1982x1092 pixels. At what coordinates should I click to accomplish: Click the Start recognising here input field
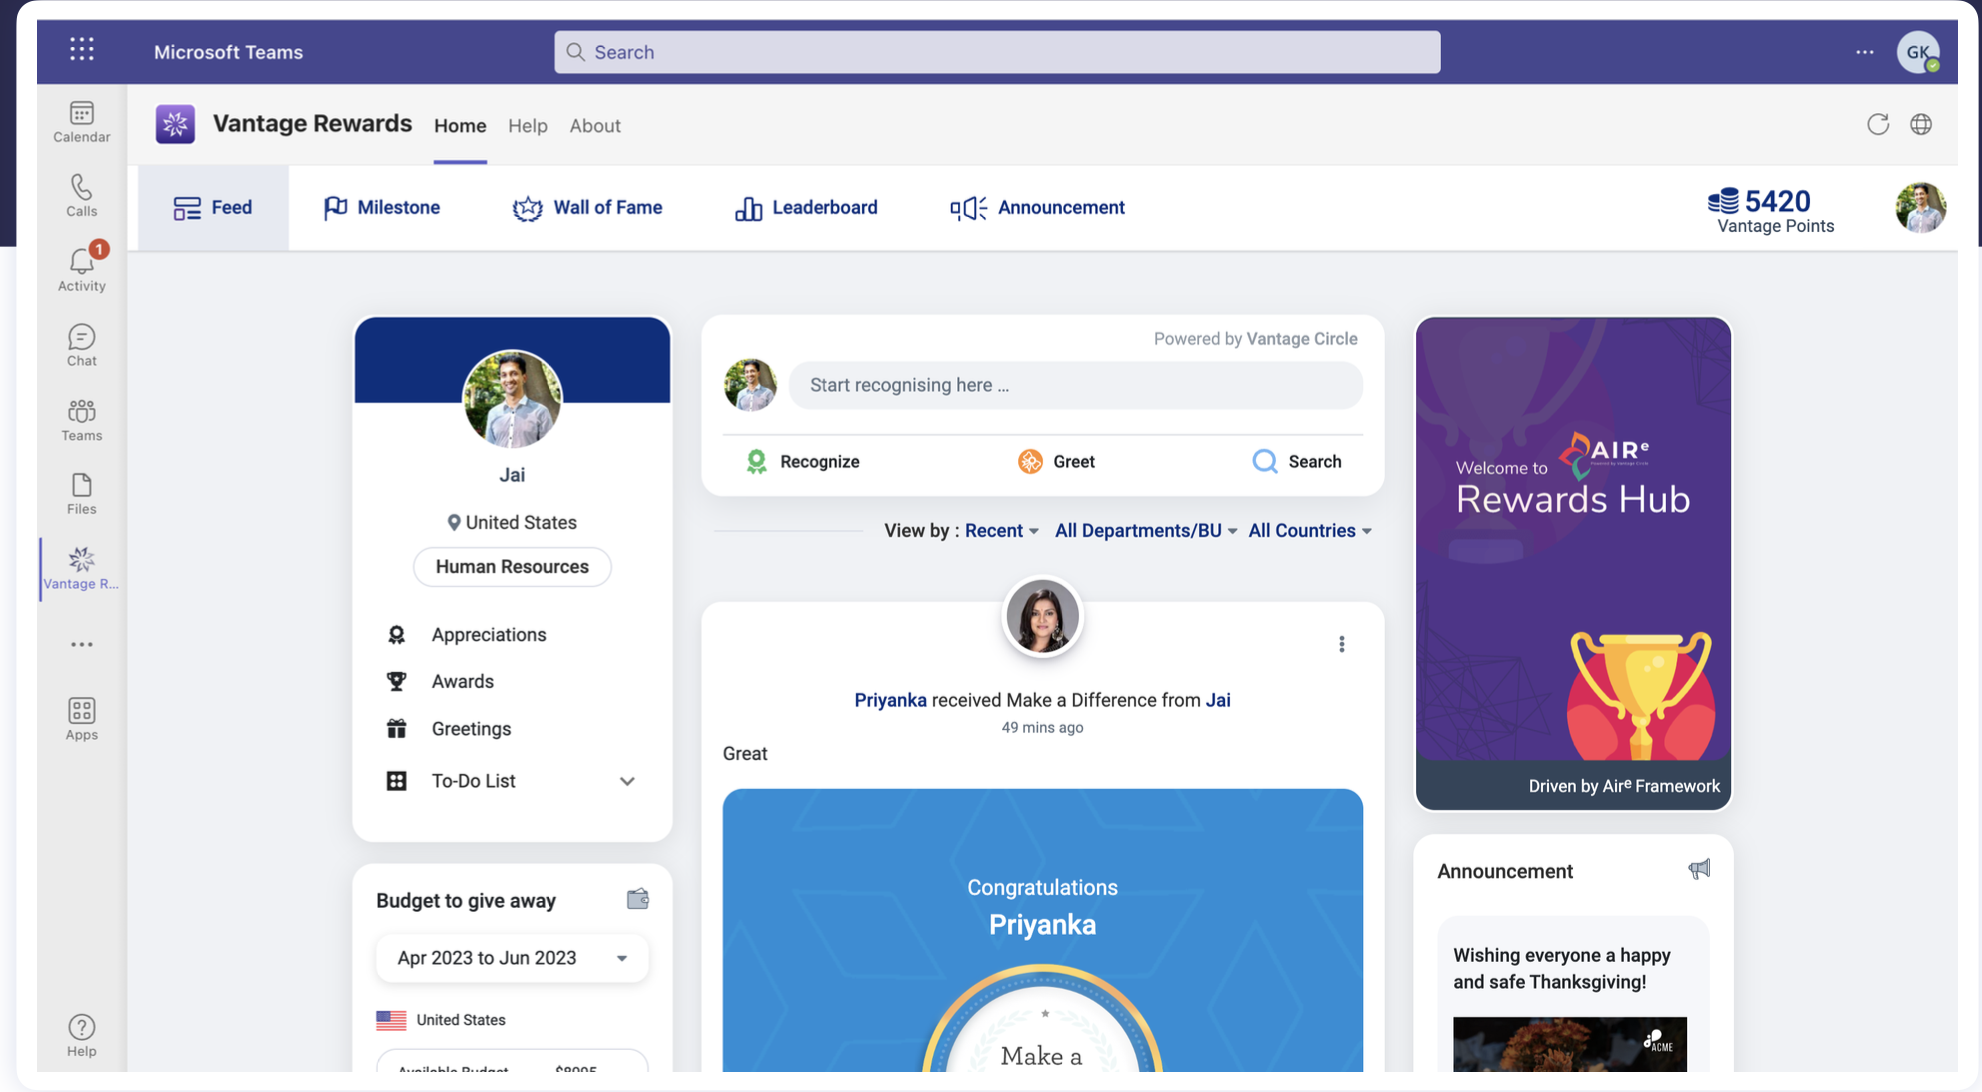[1075, 385]
